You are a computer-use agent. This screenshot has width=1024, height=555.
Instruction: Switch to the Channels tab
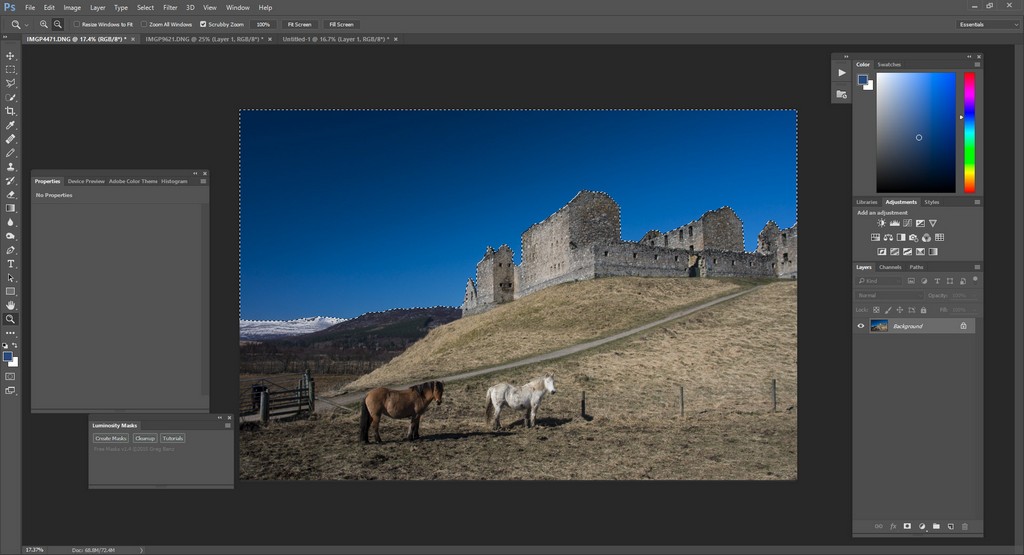[x=890, y=267]
